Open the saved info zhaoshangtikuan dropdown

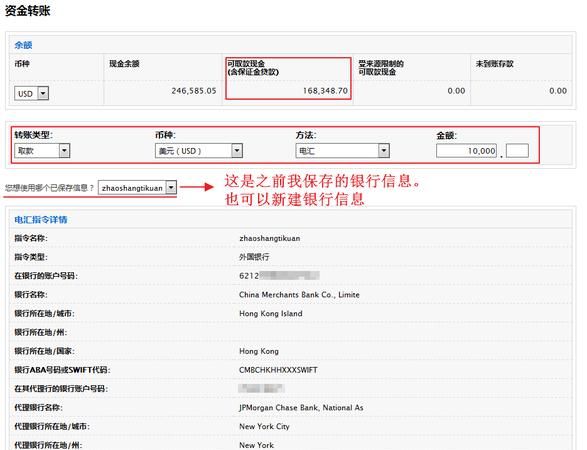tap(137, 188)
